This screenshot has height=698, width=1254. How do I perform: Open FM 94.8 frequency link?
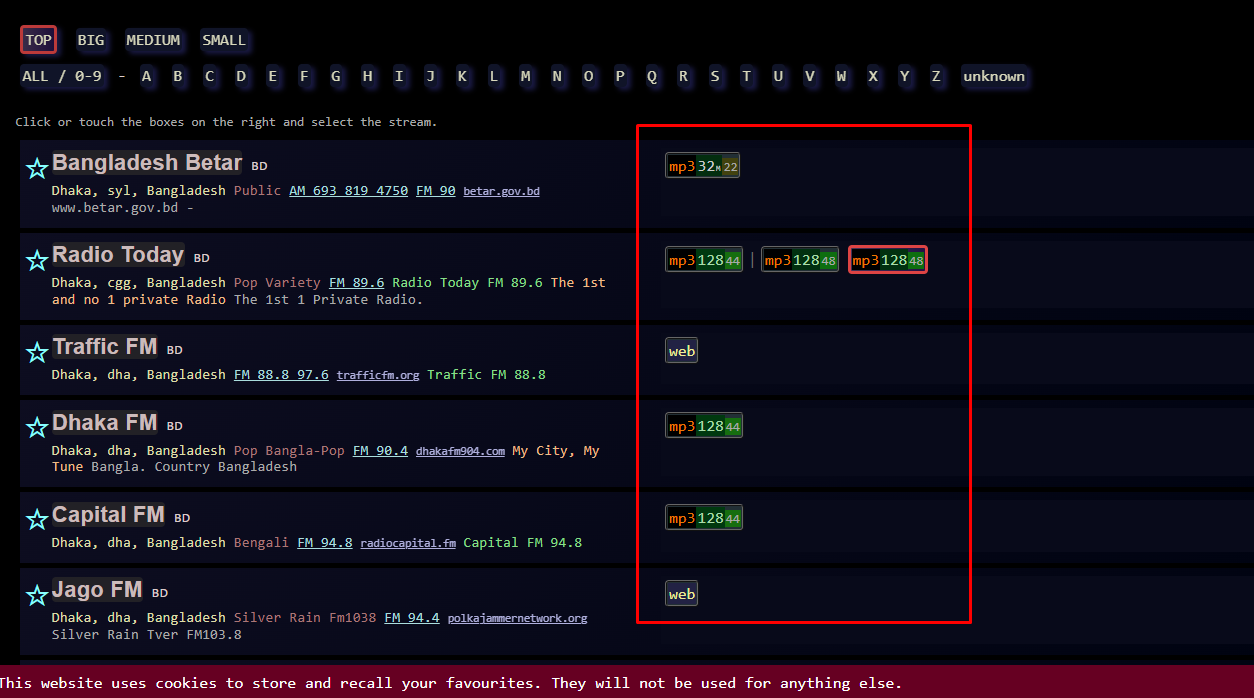coord(325,542)
